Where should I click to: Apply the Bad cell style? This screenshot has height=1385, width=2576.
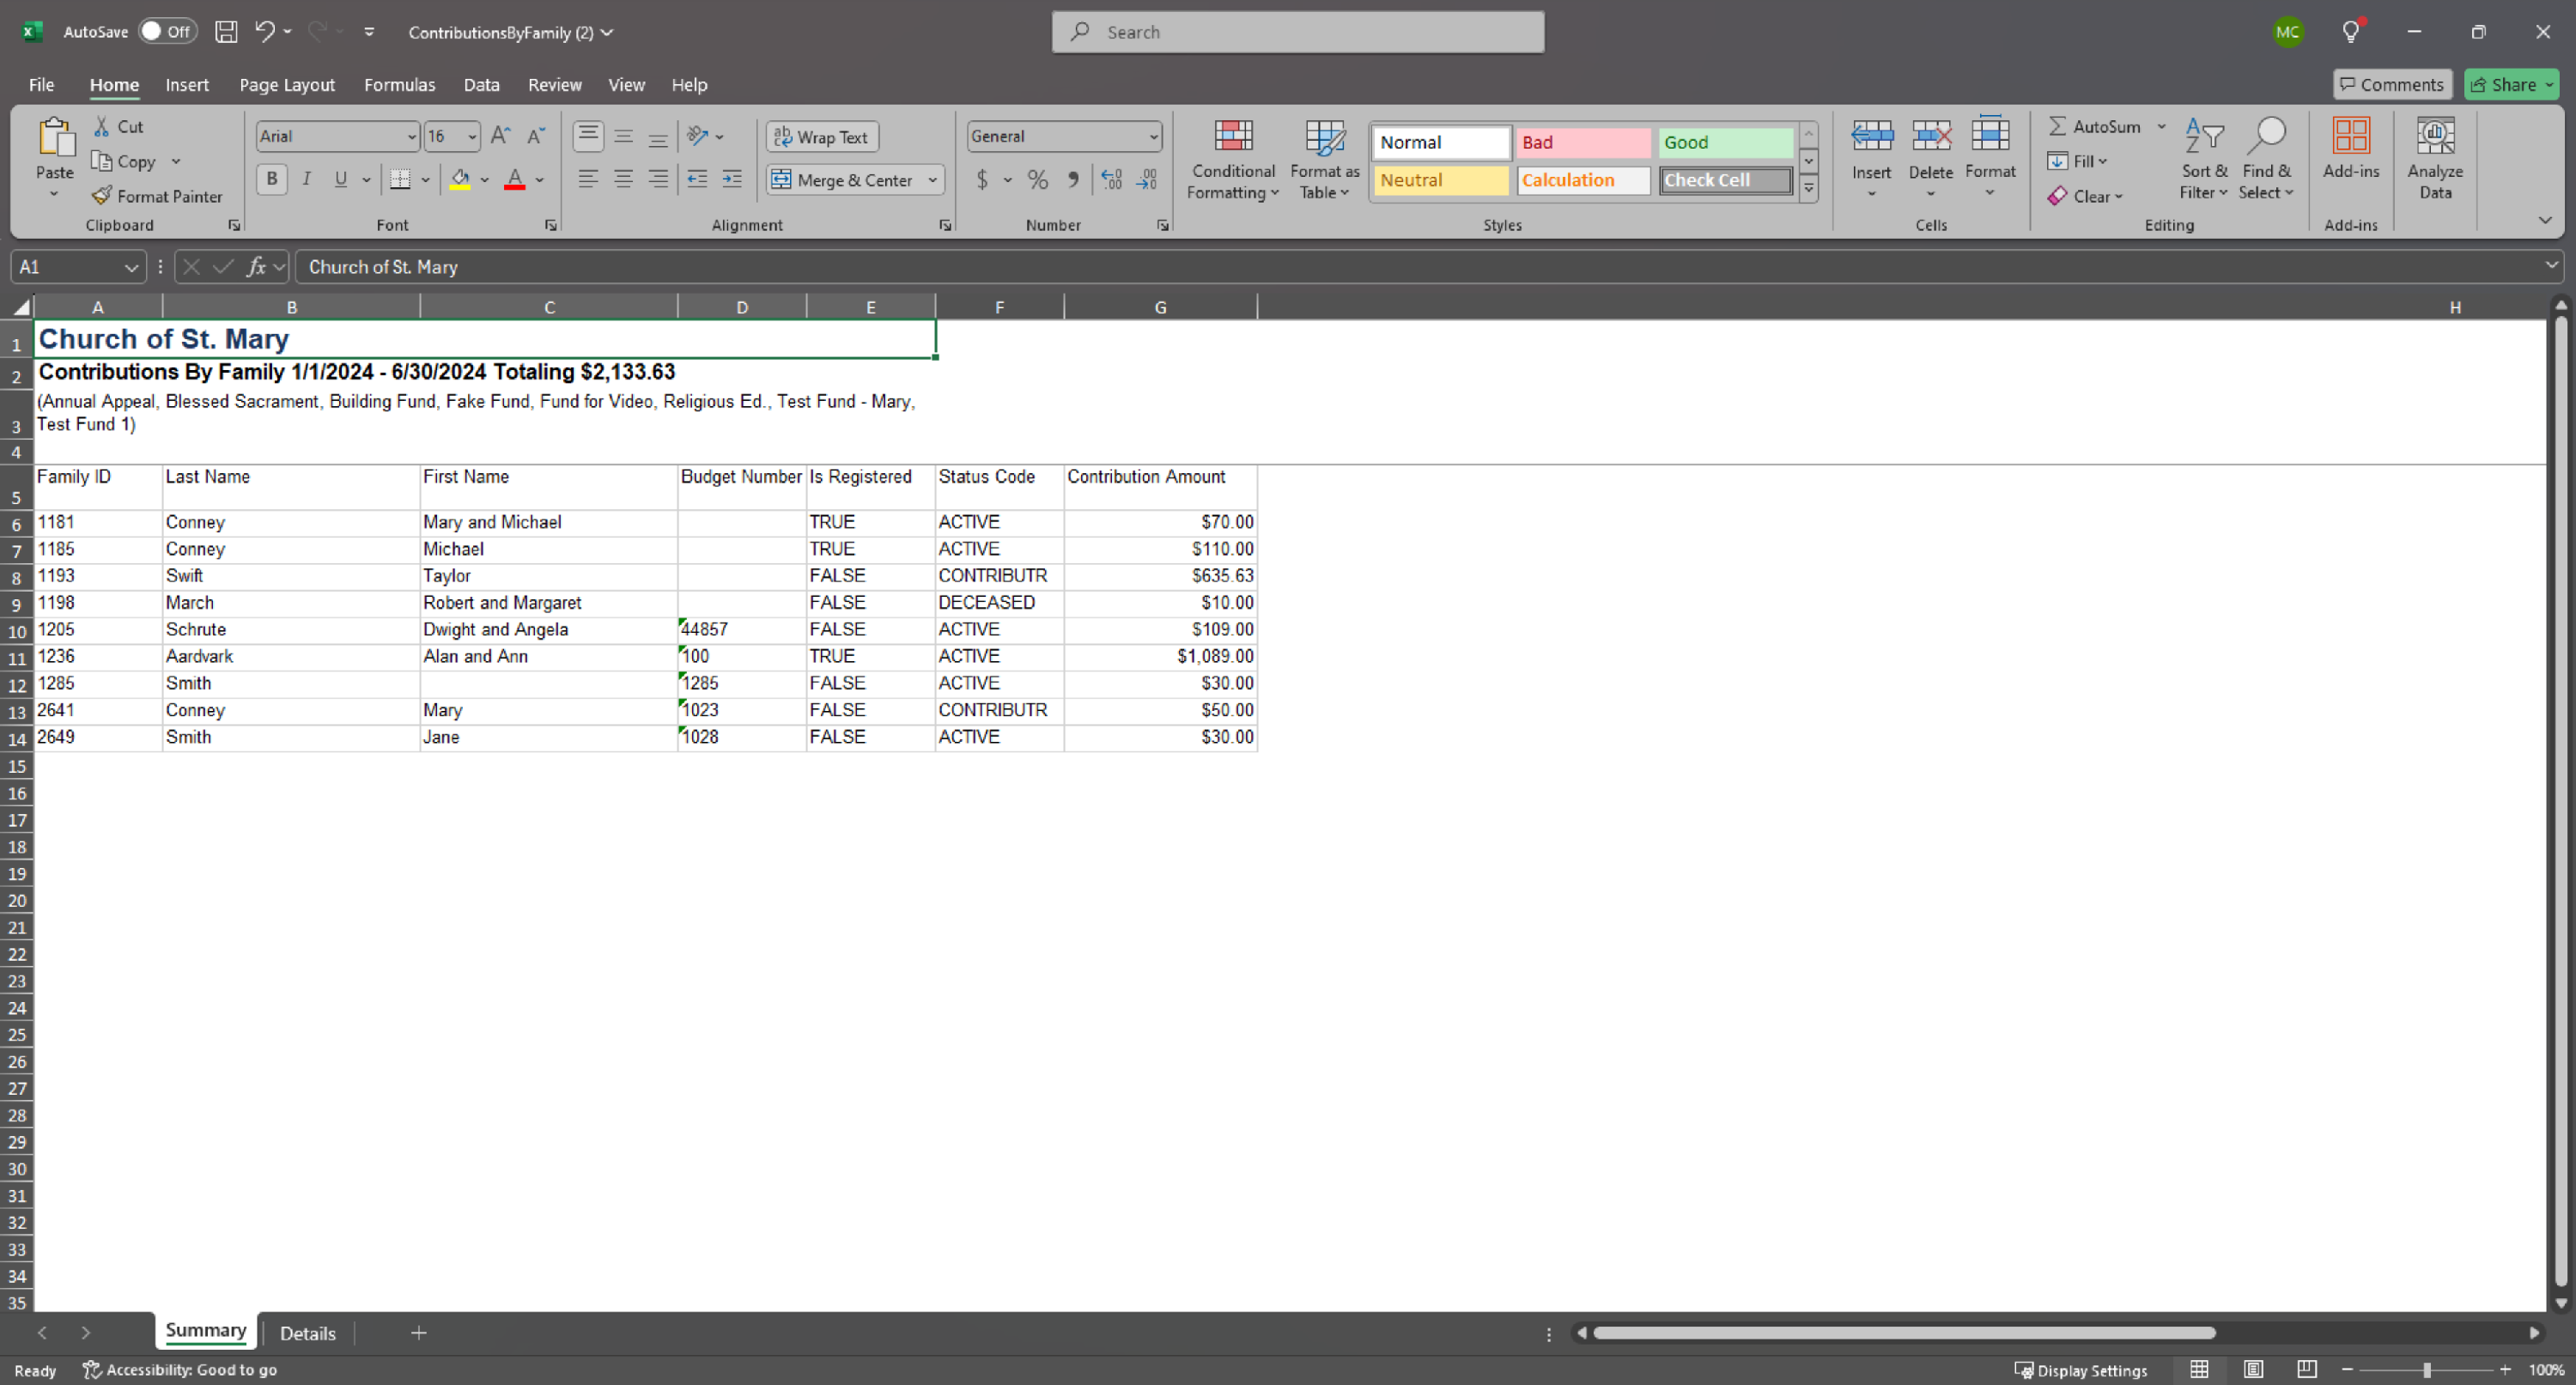click(1582, 142)
